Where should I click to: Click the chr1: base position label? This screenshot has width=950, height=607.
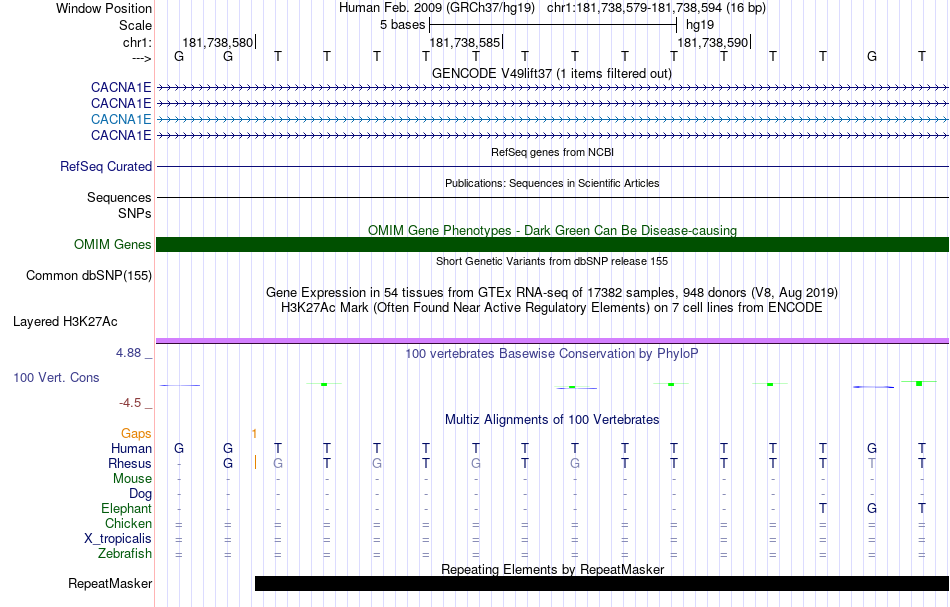pyautogui.click(x=137, y=42)
